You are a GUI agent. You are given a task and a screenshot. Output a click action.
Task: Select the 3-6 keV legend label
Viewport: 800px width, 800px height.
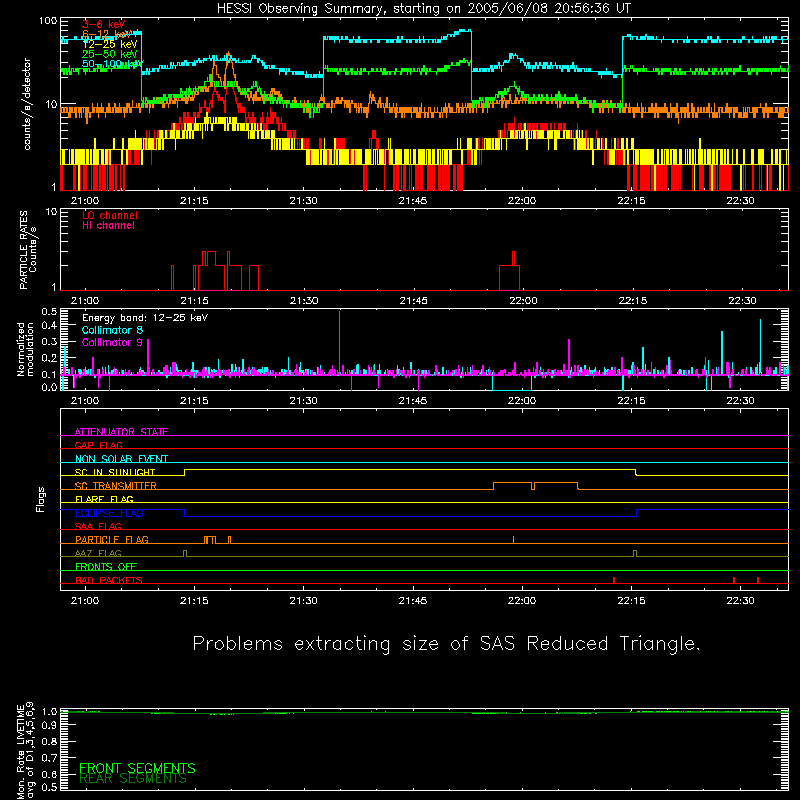103,24
